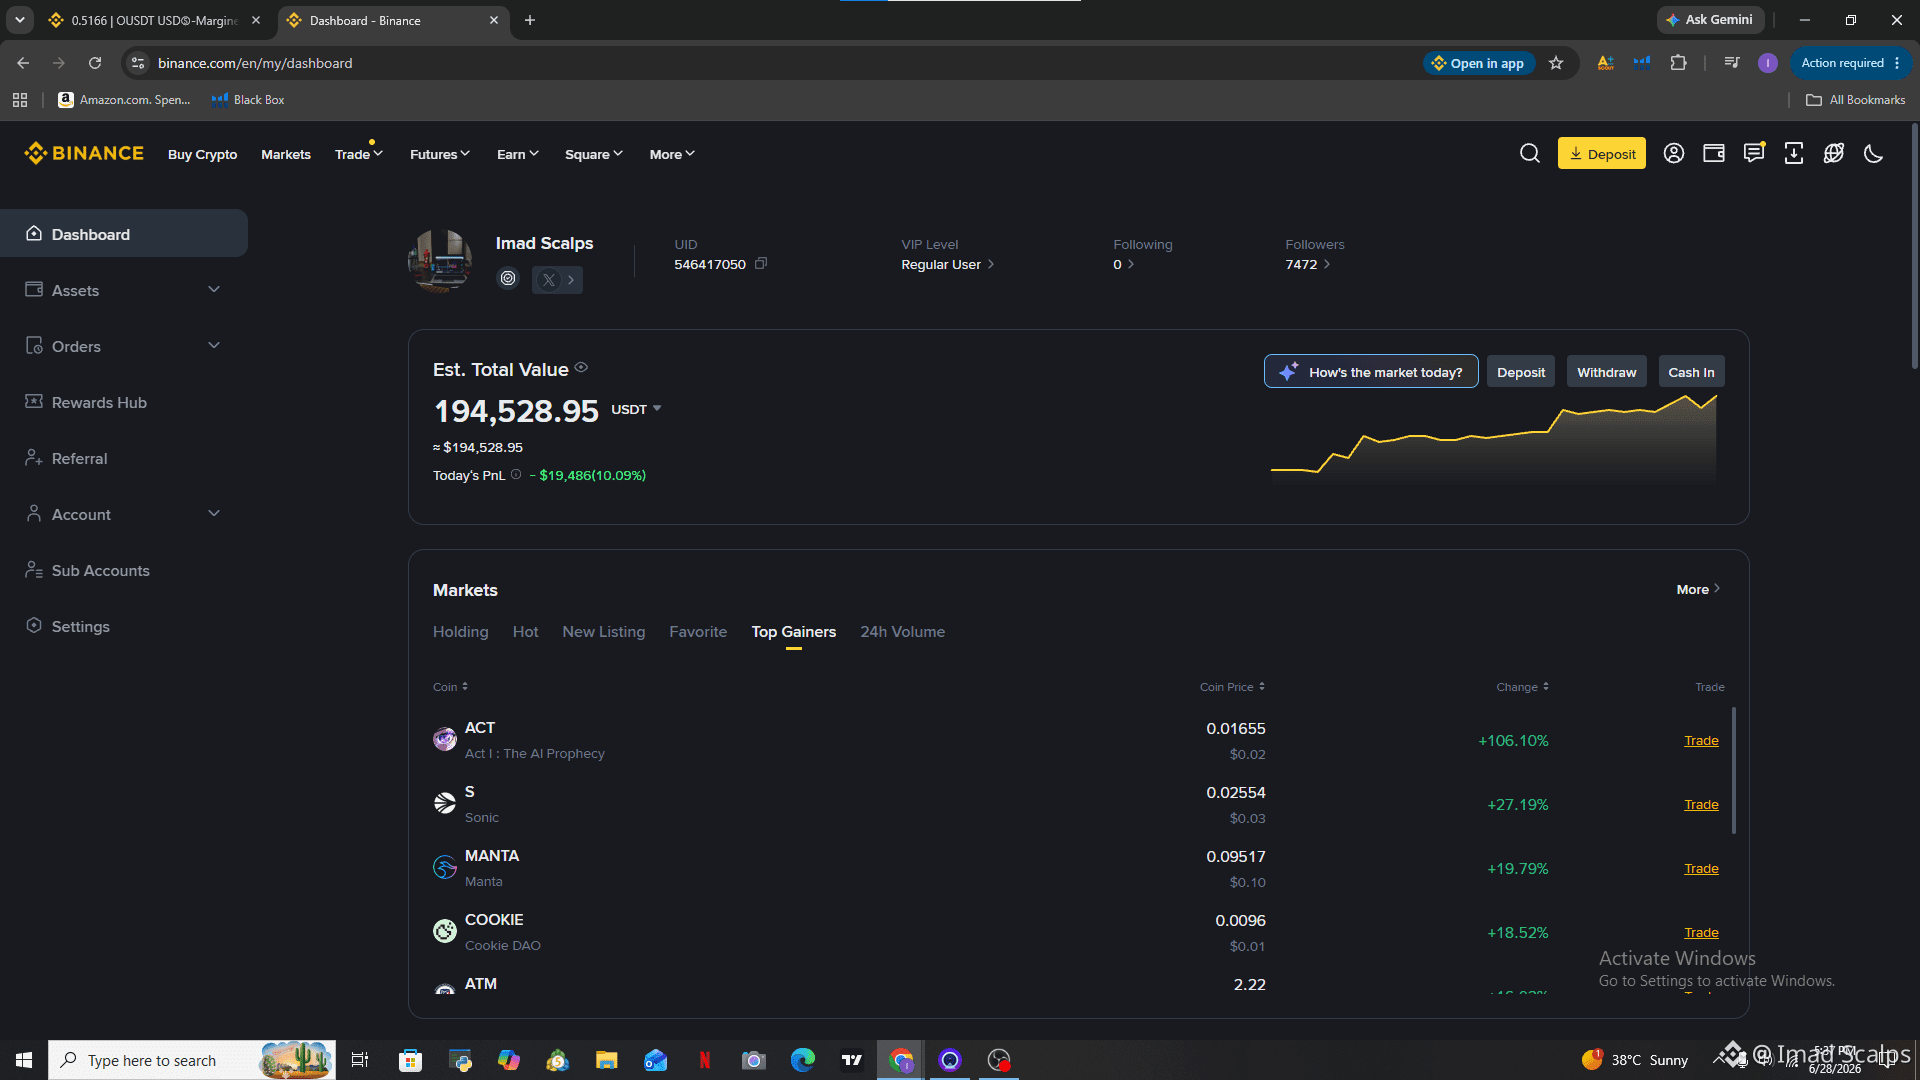The image size is (1920, 1080).
Task: Open the Trade dropdown menu
Action: (x=359, y=154)
